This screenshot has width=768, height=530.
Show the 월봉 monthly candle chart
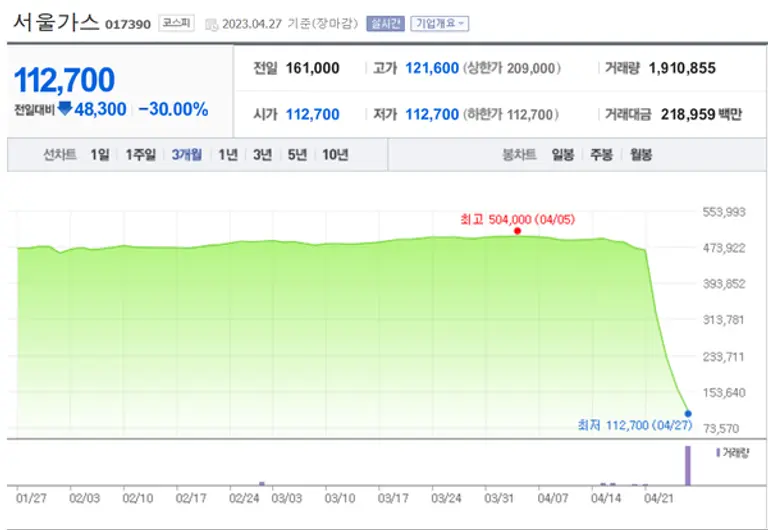pyautogui.click(x=639, y=155)
